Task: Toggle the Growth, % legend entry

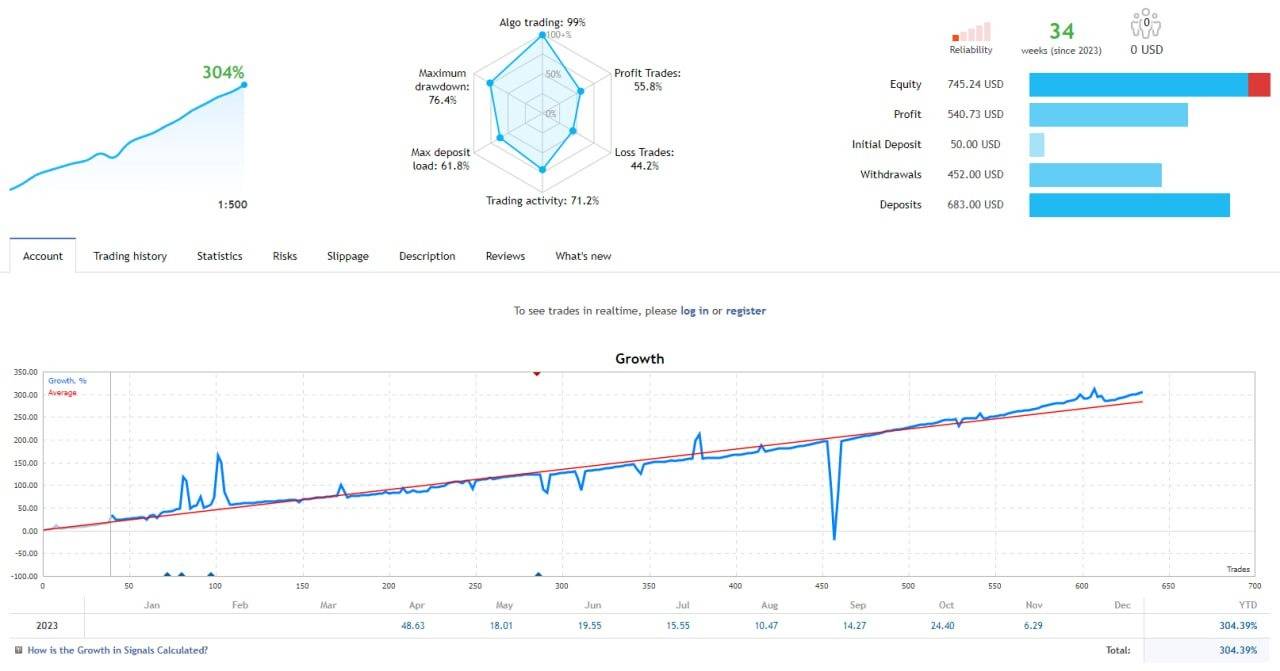Action: coord(68,381)
